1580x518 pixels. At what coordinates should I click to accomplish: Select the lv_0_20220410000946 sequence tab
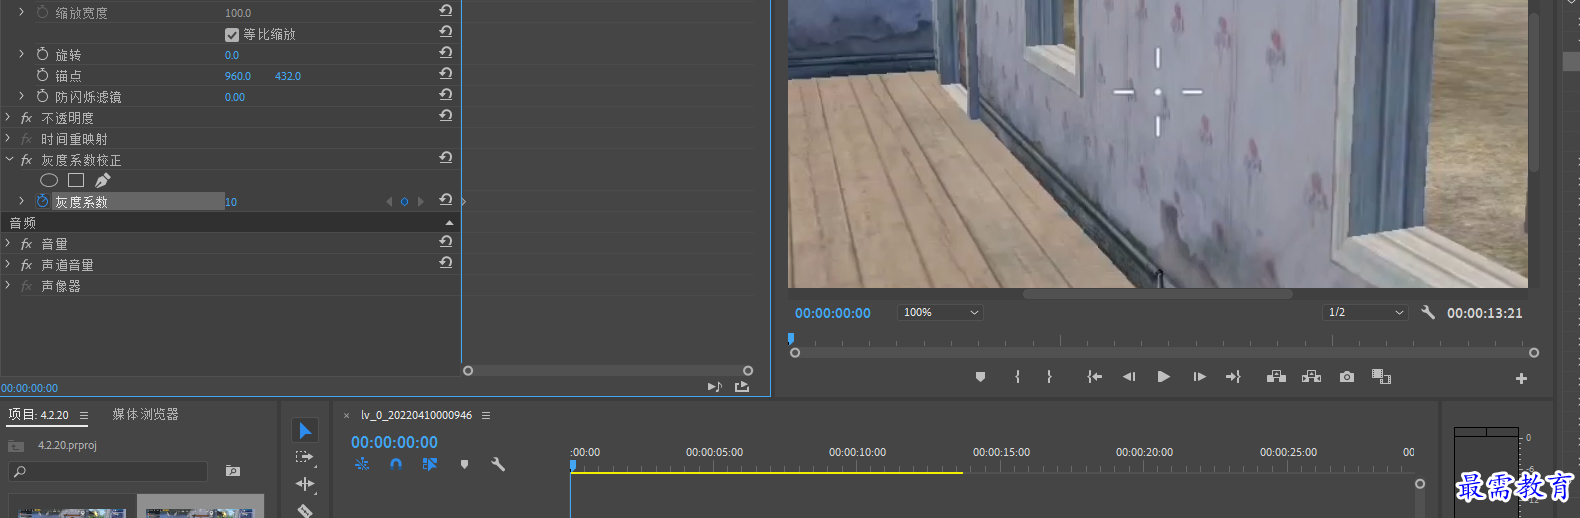(416, 415)
